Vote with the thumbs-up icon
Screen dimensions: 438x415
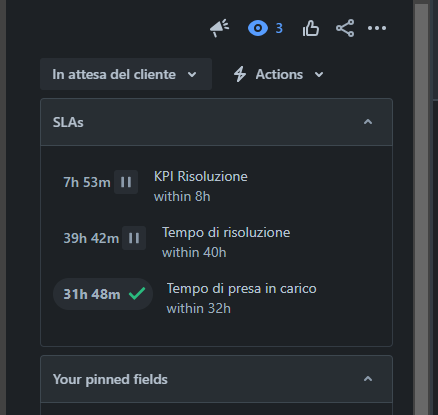coord(311,28)
